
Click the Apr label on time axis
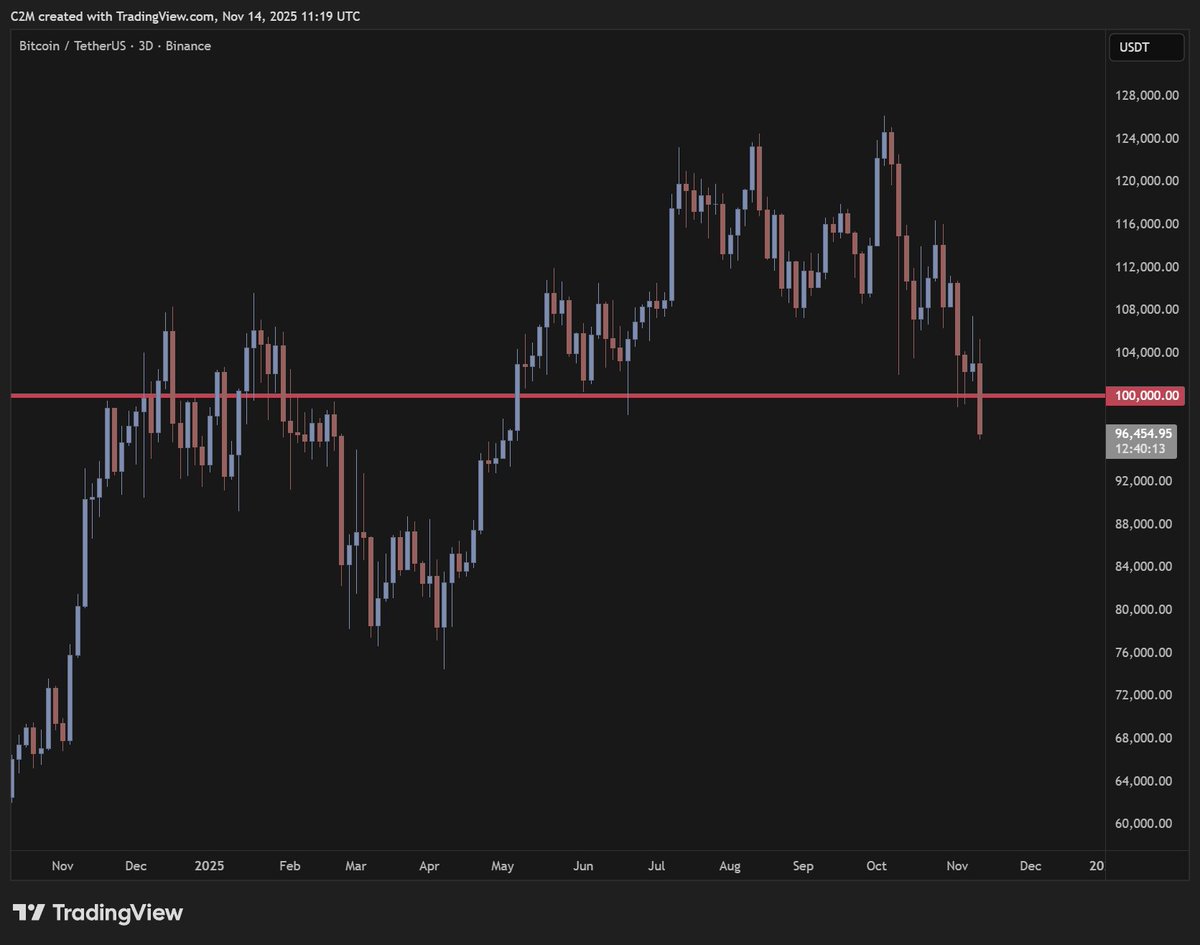pyautogui.click(x=429, y=866)
